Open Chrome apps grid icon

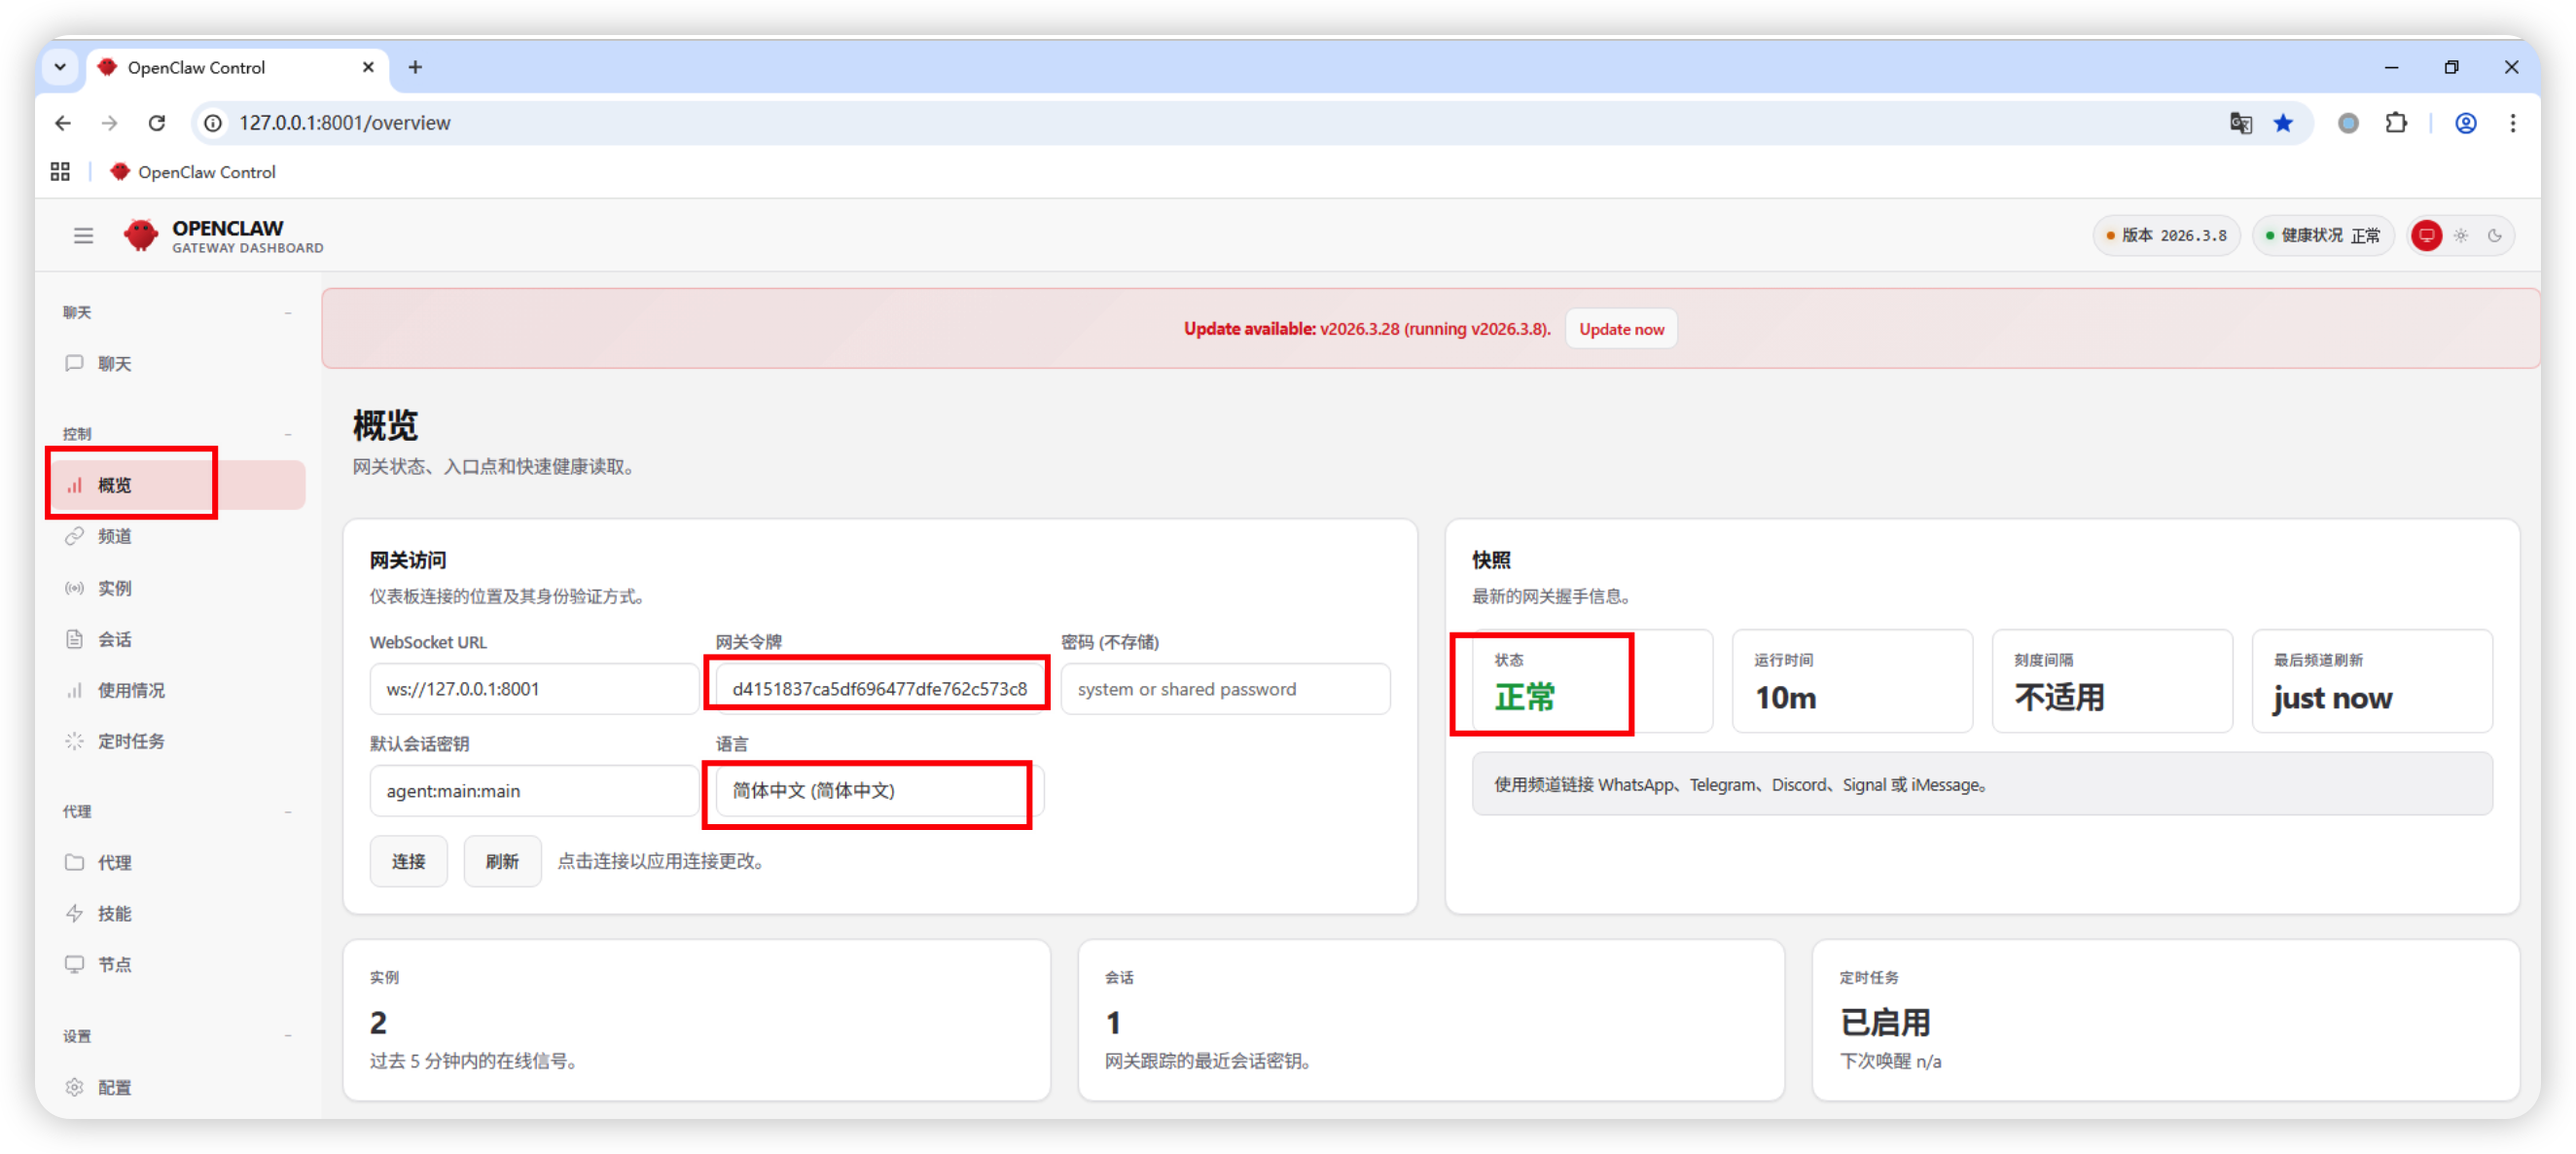pos(60,172)
